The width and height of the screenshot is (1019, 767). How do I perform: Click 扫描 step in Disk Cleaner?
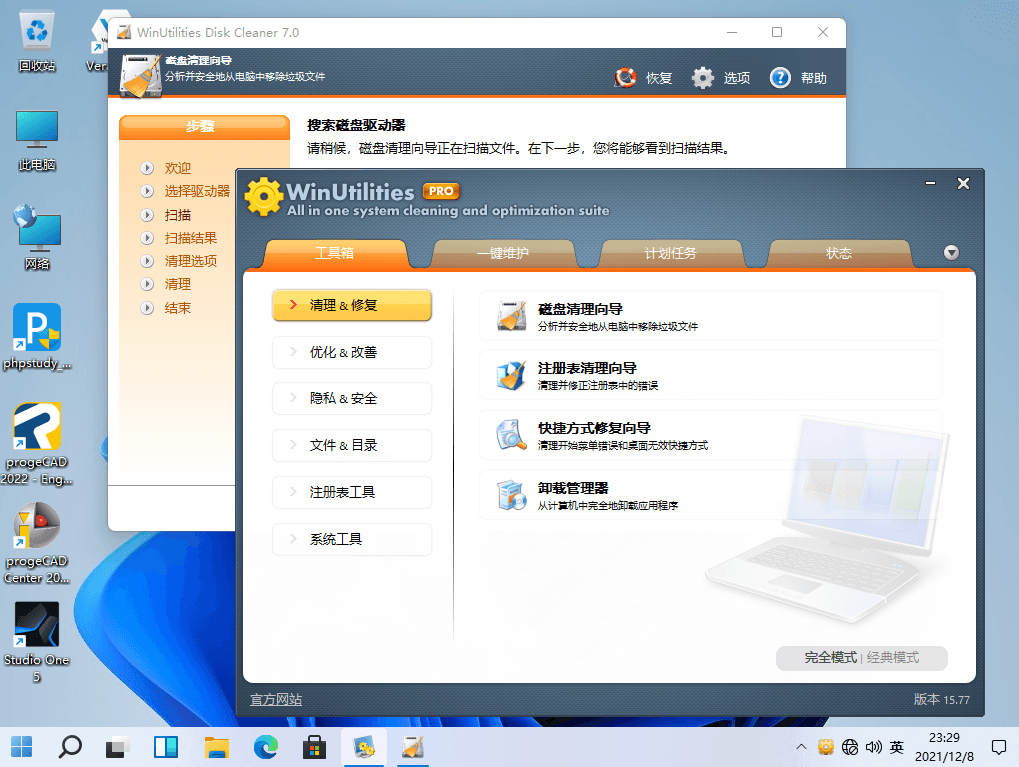click(177, 215)
